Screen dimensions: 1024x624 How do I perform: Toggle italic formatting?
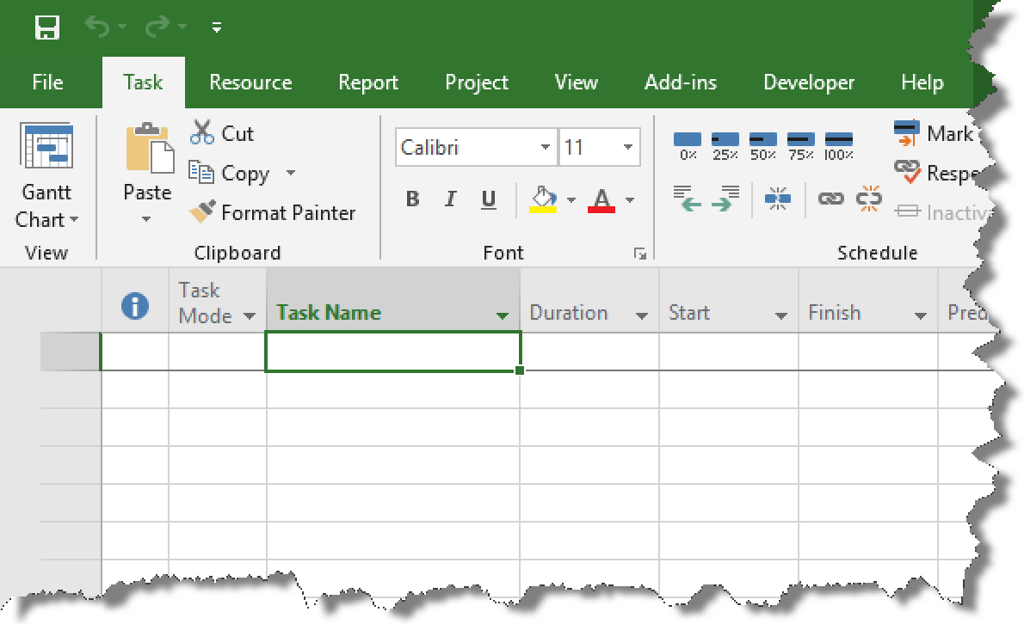click(450, 199)
